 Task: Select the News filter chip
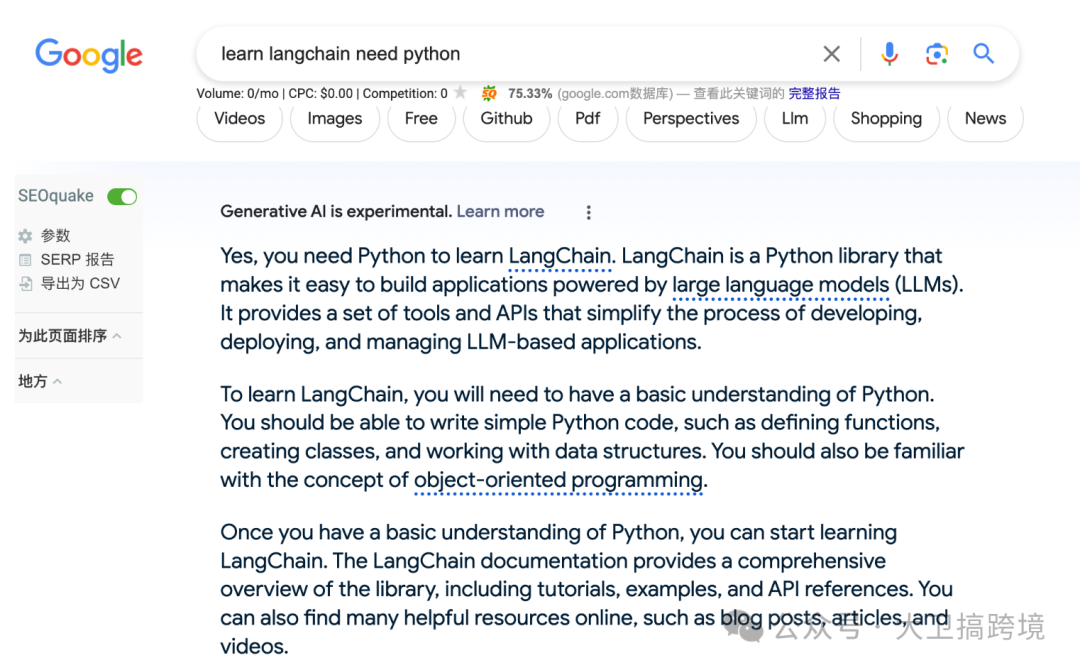986,119
